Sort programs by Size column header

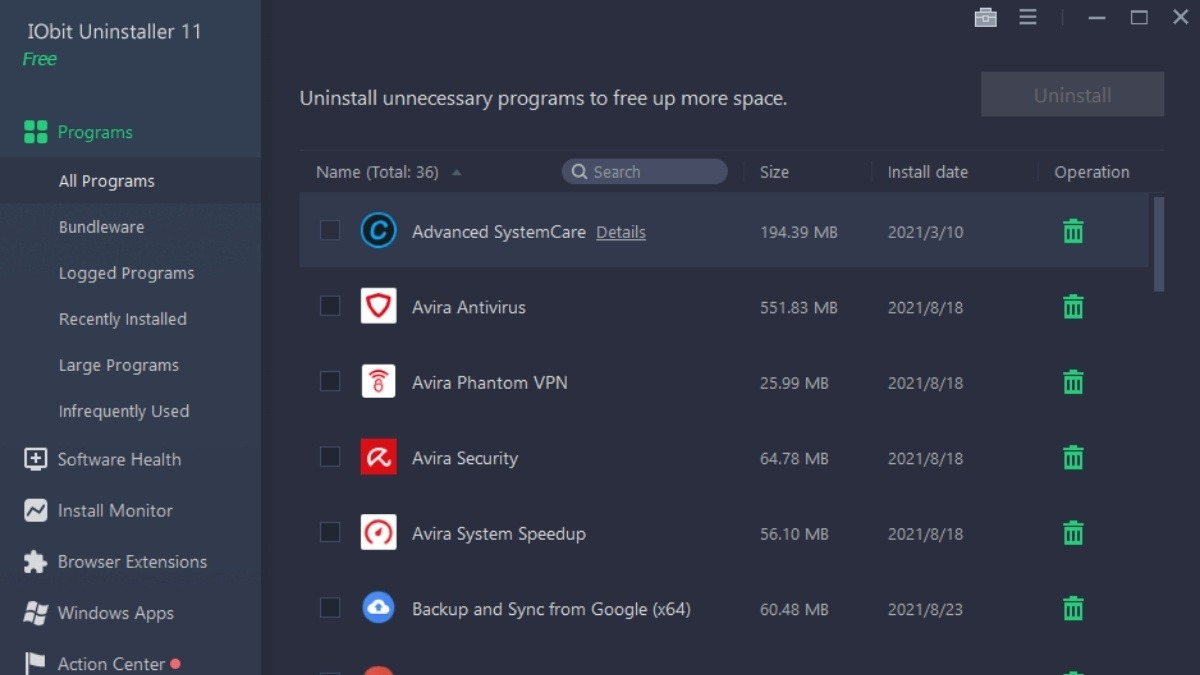[x=774, y=172]
